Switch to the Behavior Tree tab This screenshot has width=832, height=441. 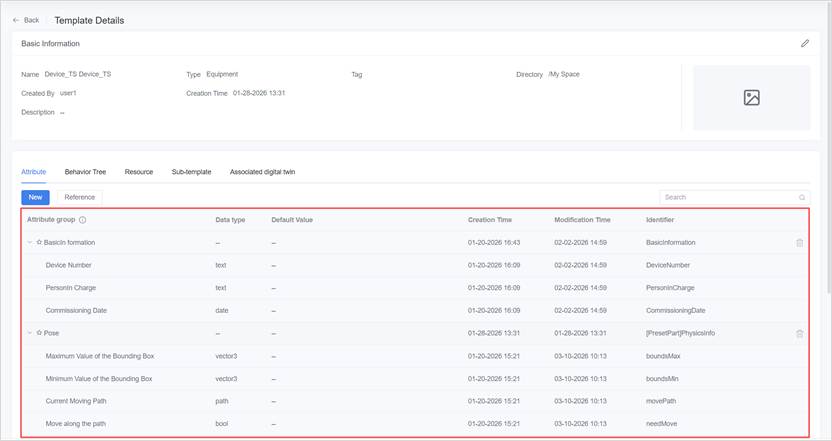coord(85,172)
